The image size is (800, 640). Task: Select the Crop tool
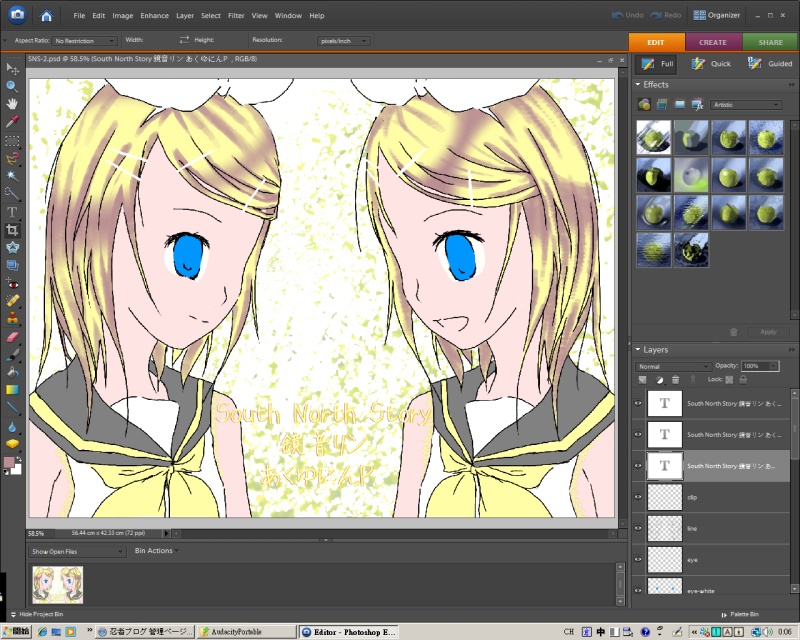click(x=13, y=230)
